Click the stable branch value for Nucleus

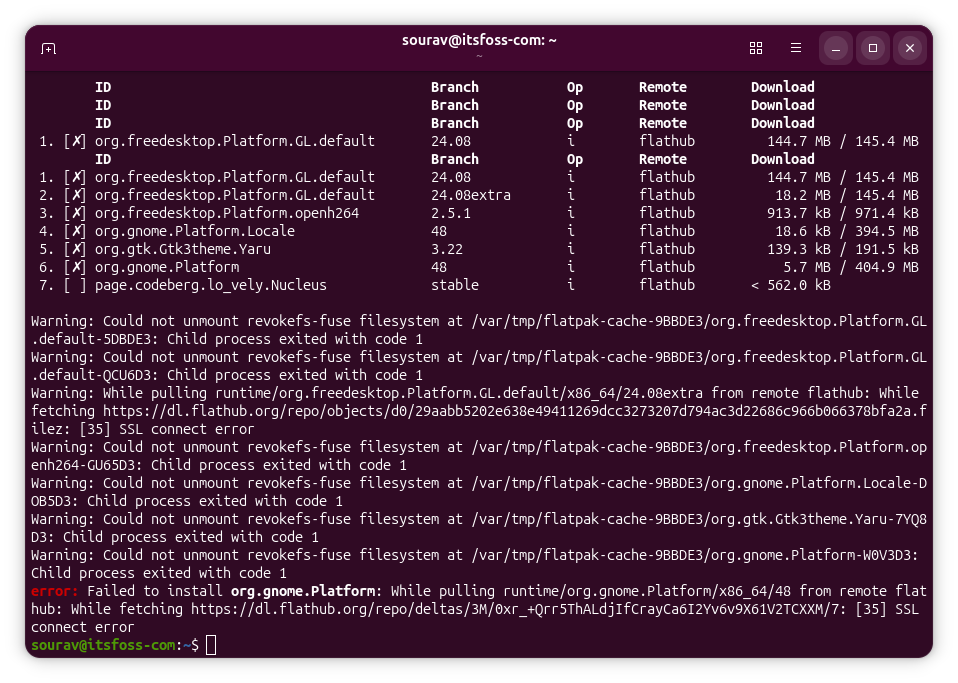(455, 285)
